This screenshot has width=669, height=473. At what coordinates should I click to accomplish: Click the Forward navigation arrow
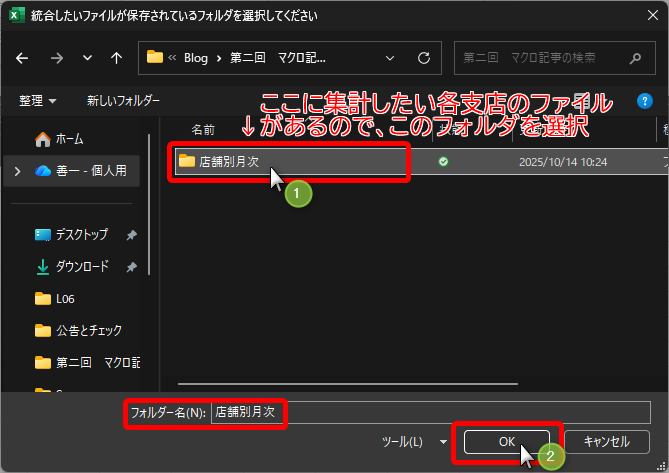57,58
